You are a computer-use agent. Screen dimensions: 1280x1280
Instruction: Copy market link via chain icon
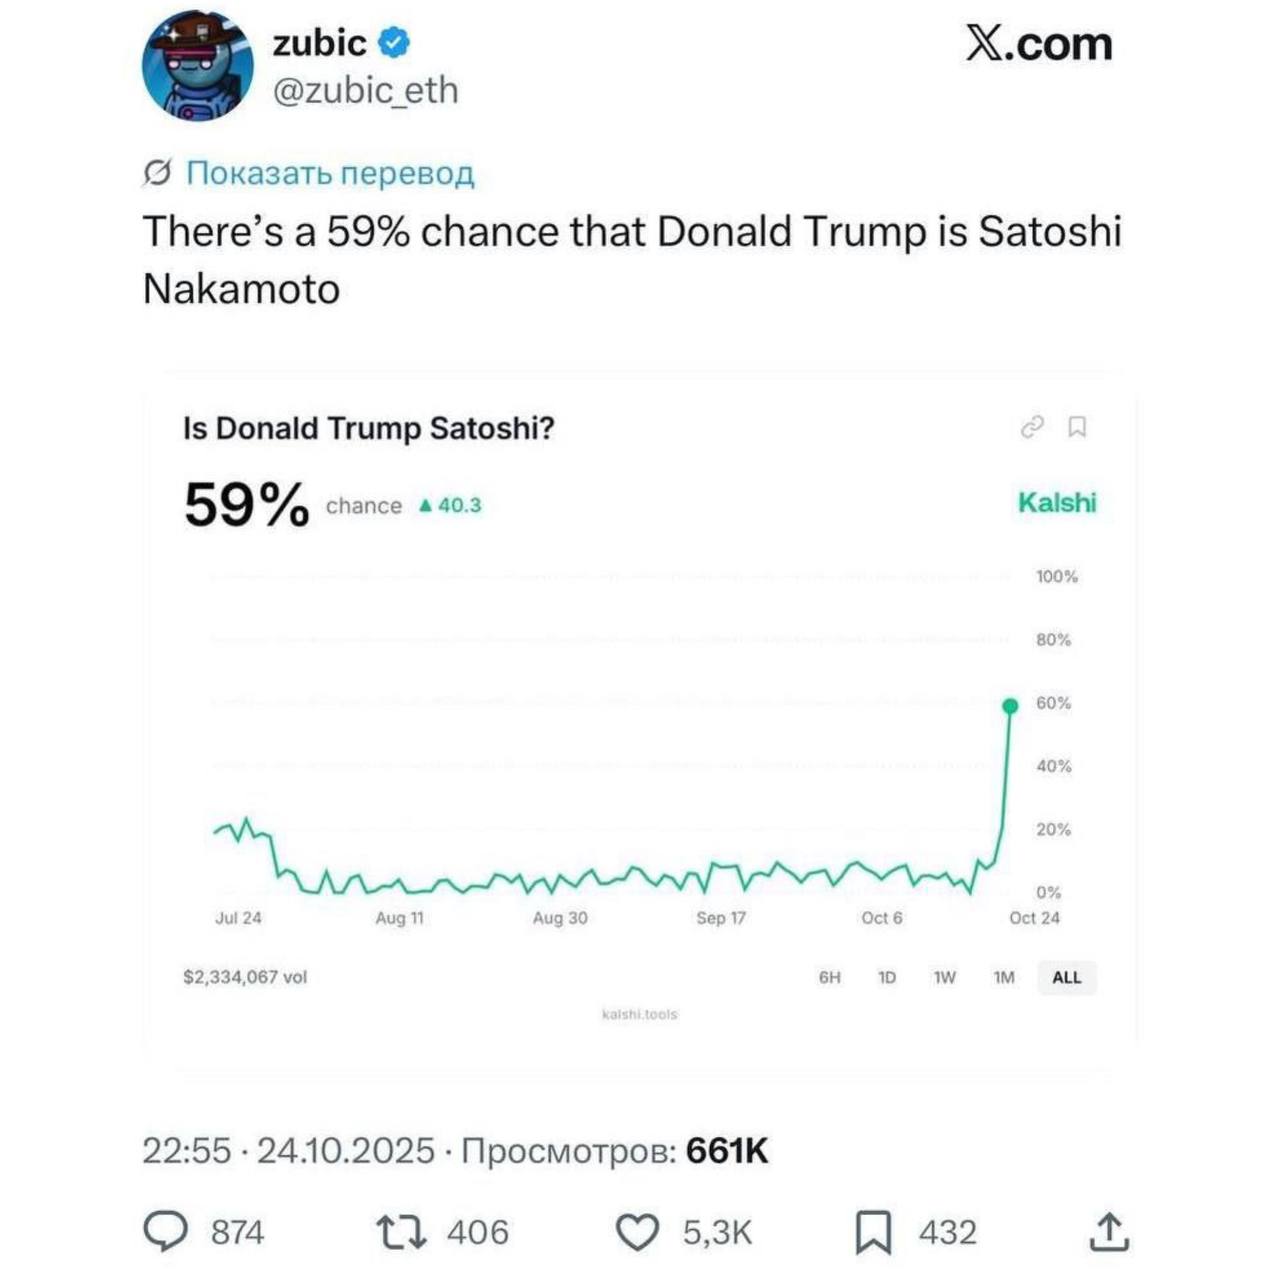(x=1032, y=427)
